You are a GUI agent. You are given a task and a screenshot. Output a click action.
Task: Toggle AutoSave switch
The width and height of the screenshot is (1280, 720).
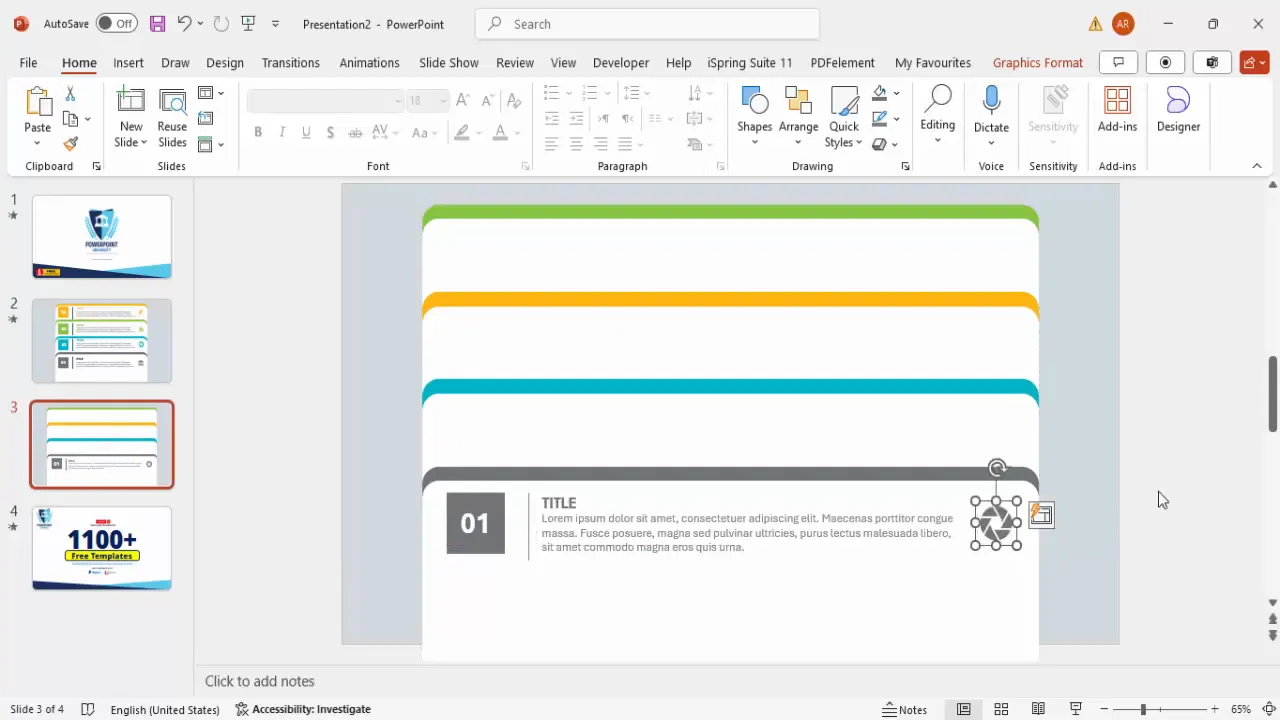117,23
